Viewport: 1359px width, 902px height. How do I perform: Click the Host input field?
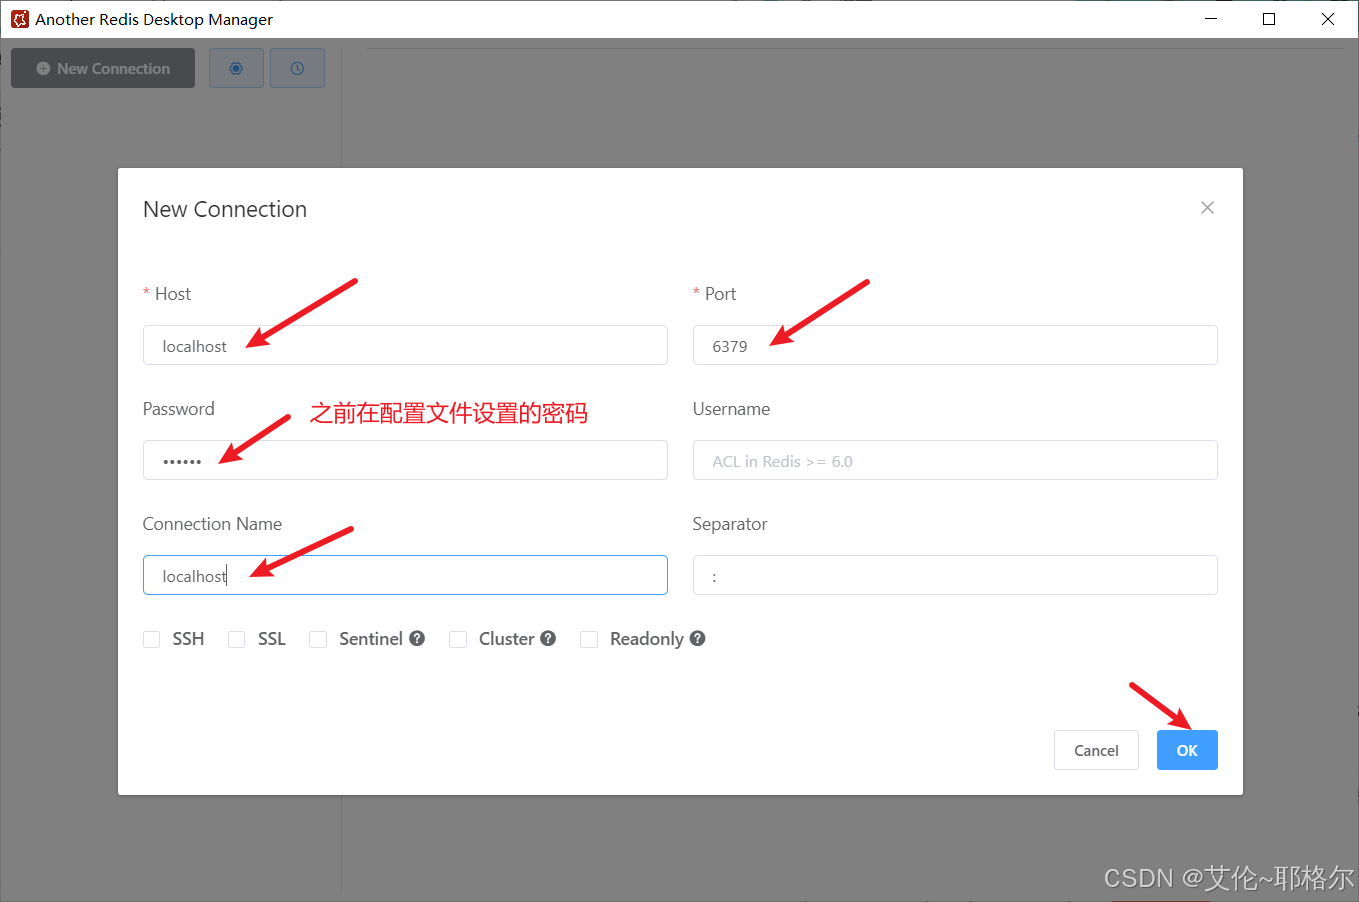tap(405, 345)
